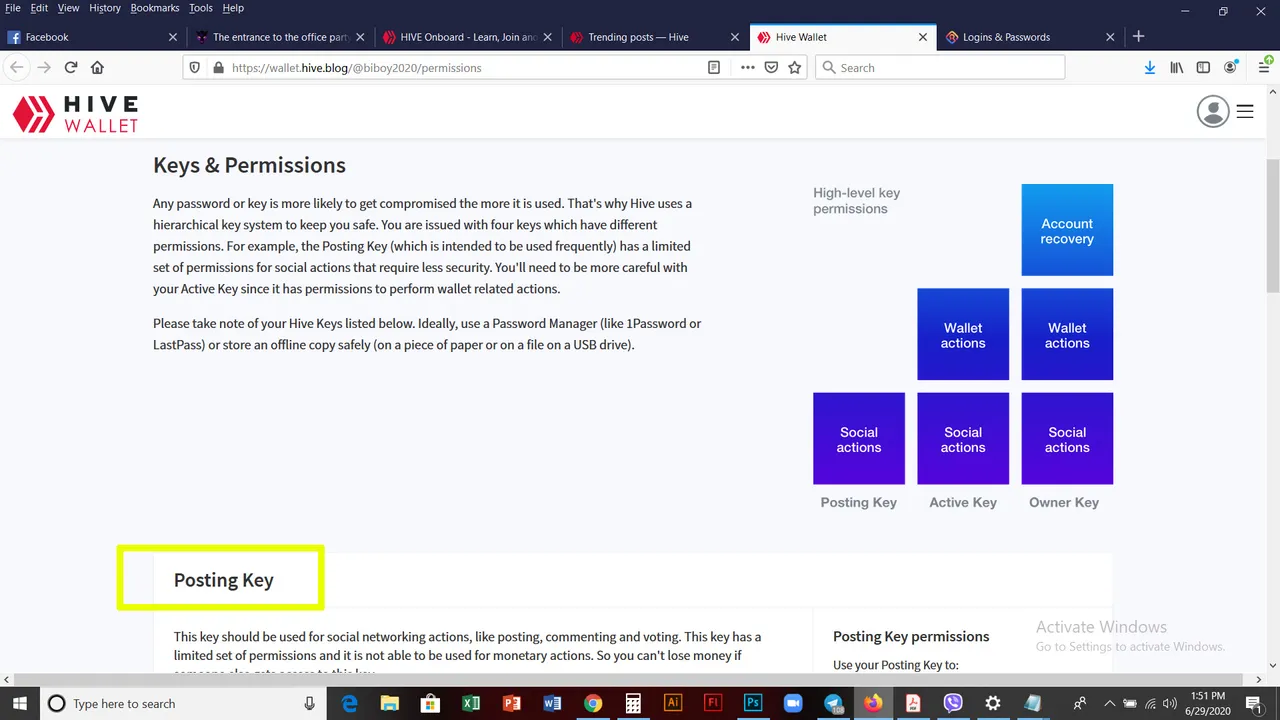Open new browser tab
Viewport: 1280px width, 720px height.
click(x=1138, y=36)
